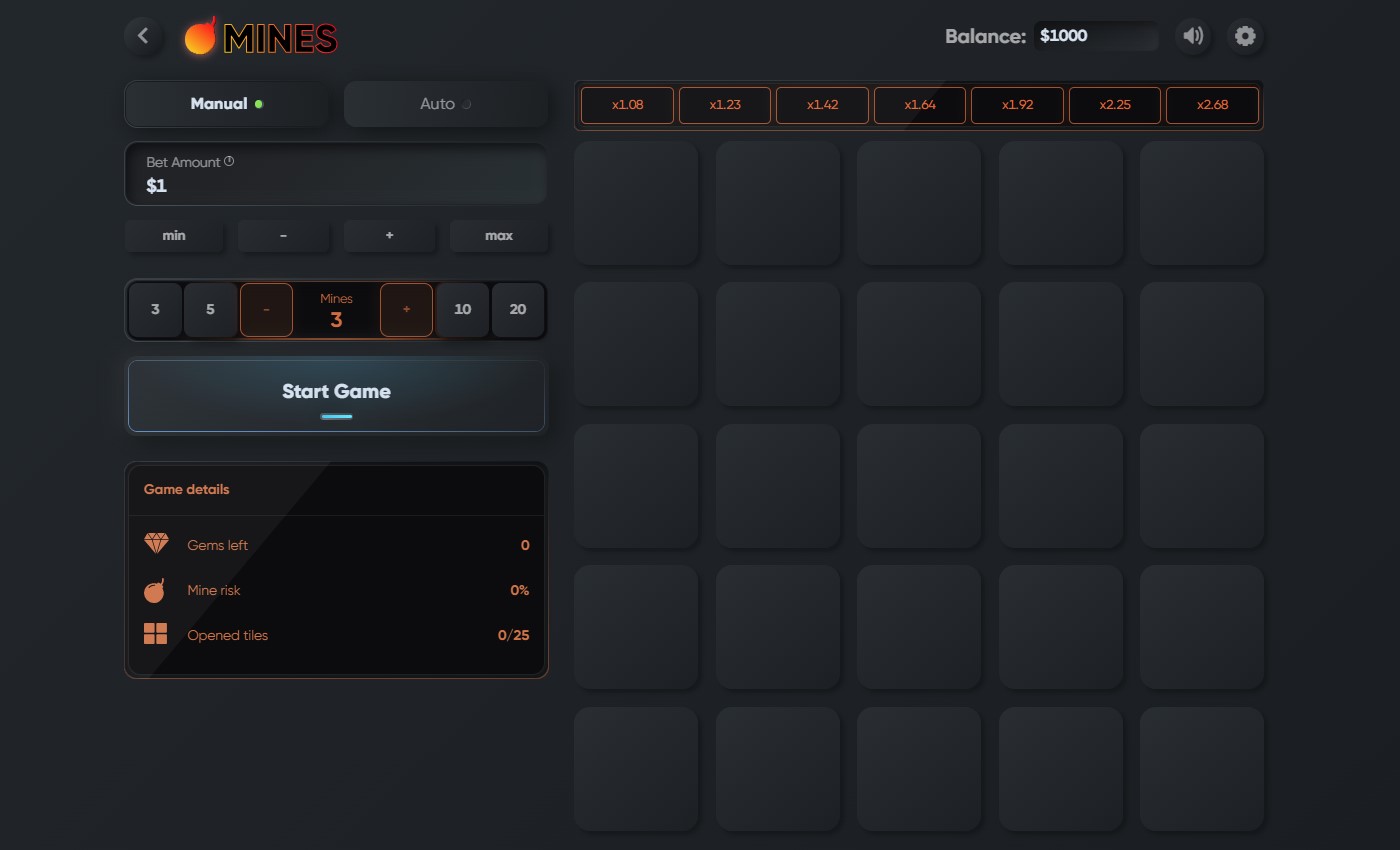Select the 5 mines preset
Viewport: 1400px width, 850px height.
point(210,310)
